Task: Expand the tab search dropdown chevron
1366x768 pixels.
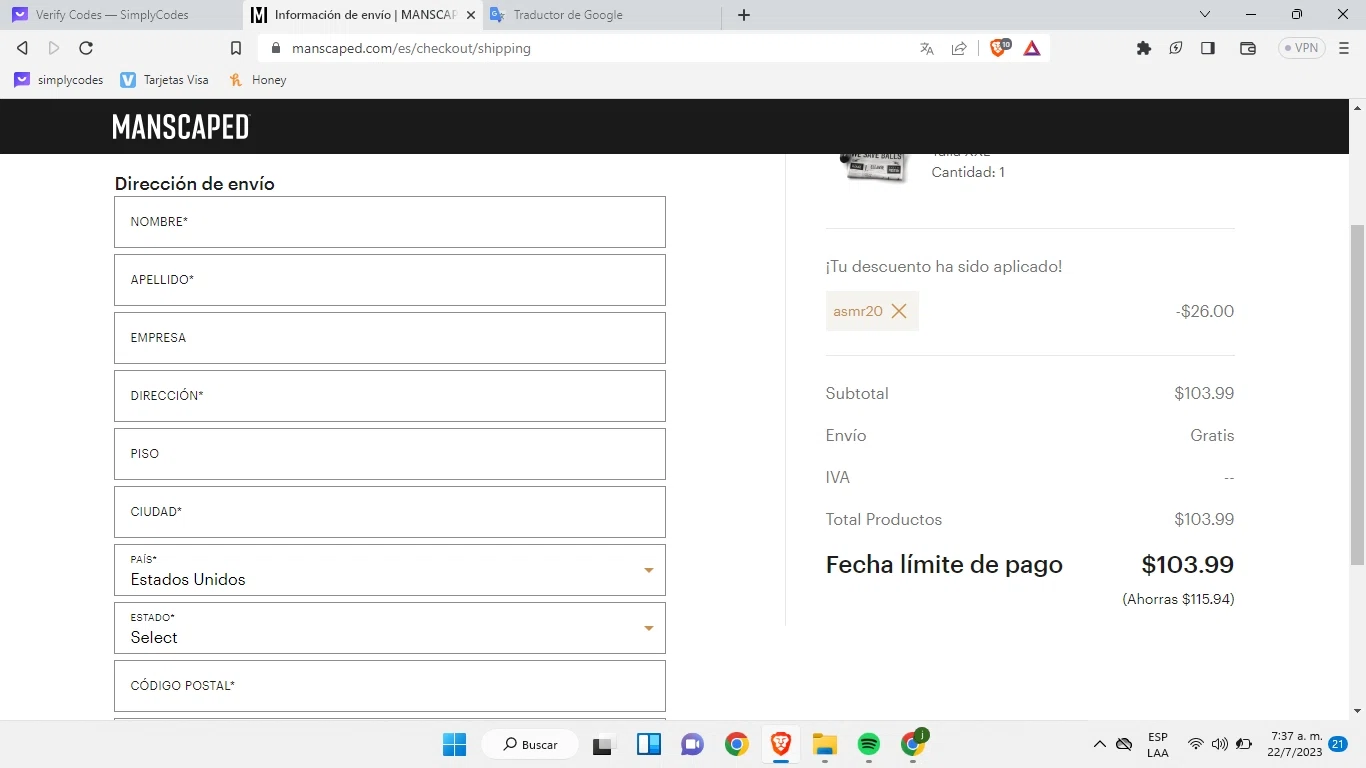Action: tap(1205, 15)
